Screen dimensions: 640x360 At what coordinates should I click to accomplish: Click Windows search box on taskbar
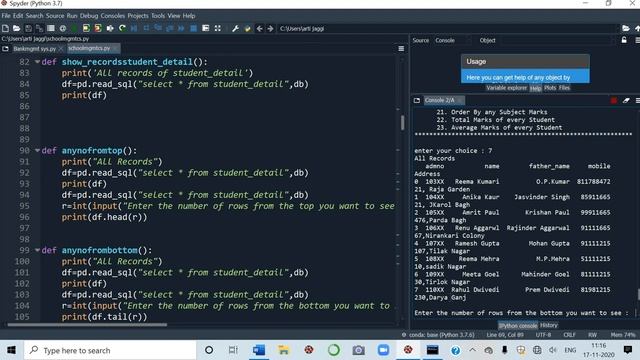pos(110,350)
